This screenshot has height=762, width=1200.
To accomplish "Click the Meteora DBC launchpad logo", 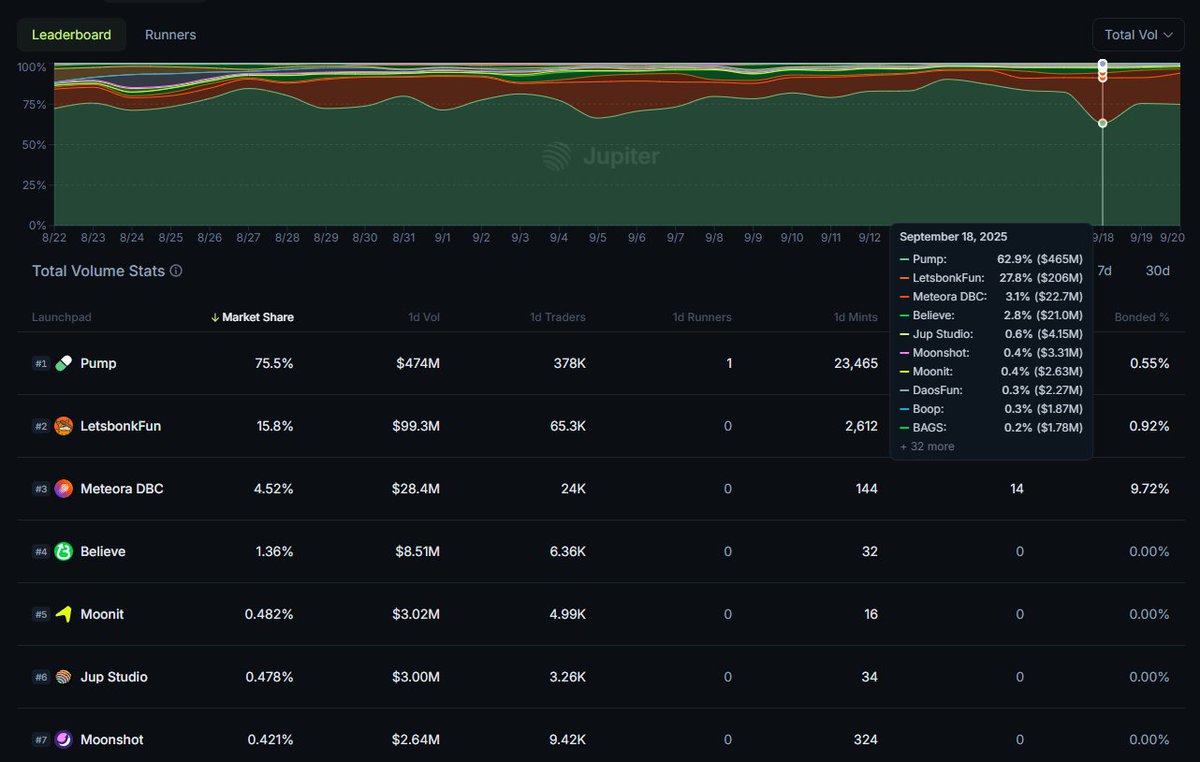I will (63, 489).
